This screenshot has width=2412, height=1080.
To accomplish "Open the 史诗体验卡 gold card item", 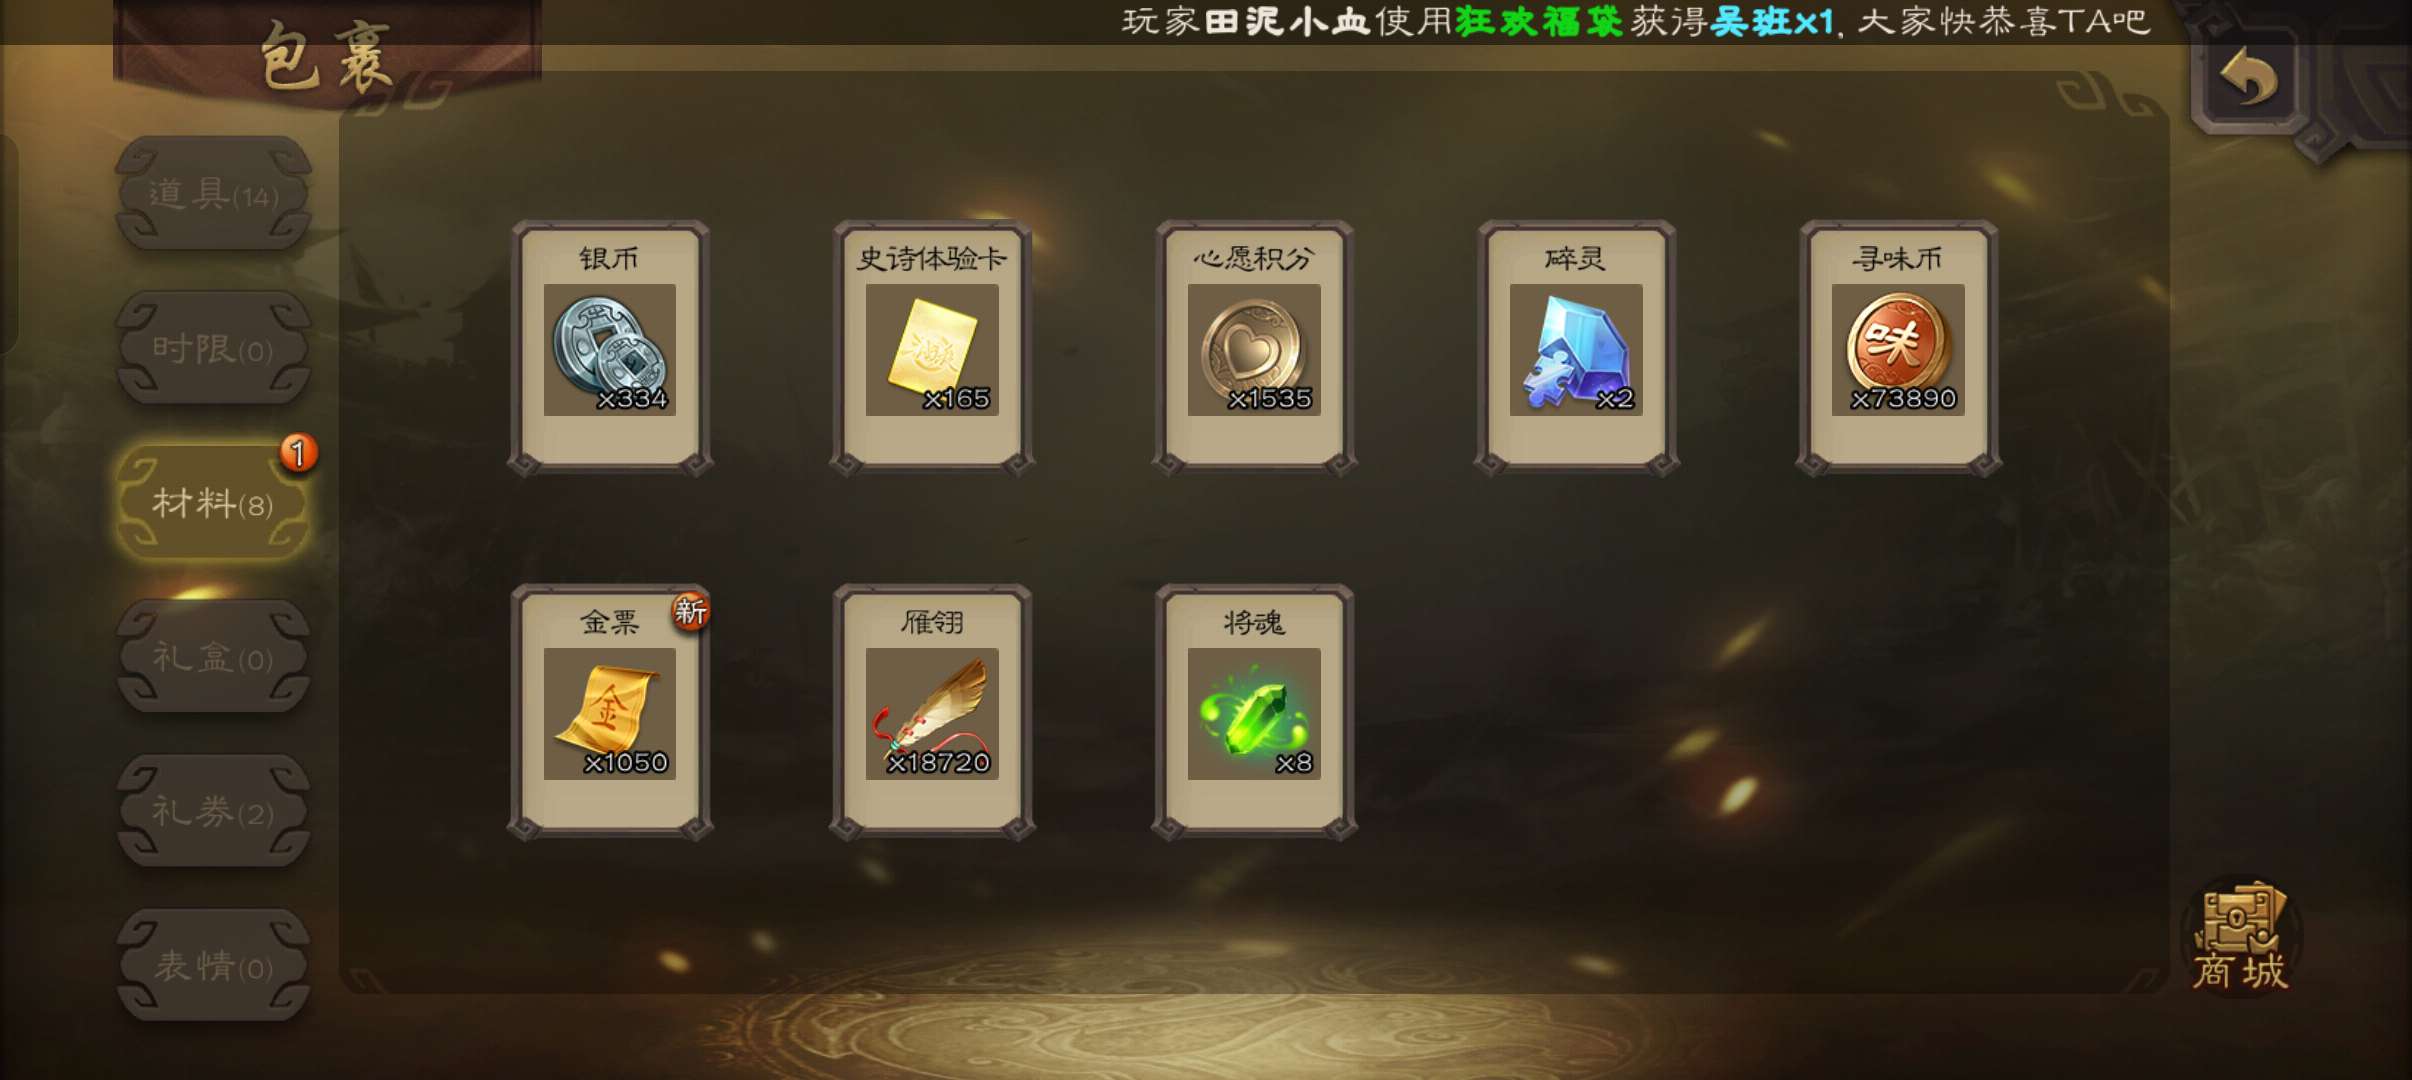I will (932, 349).
